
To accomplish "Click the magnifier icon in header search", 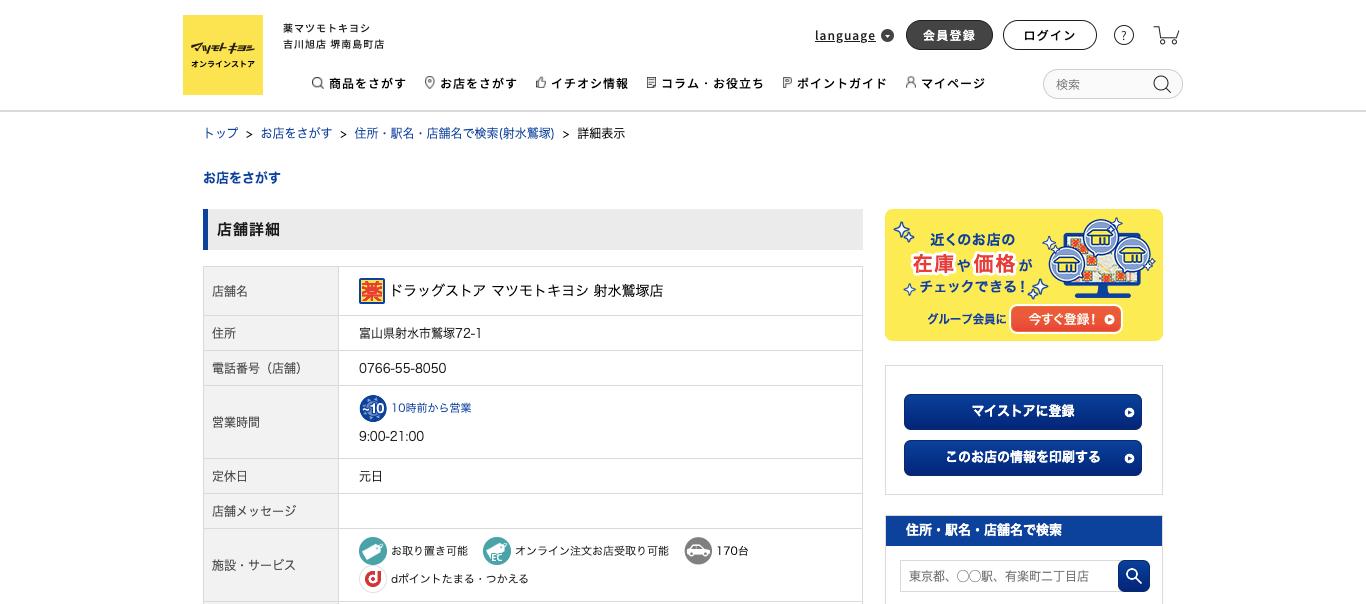I will tap(1161, 84).
